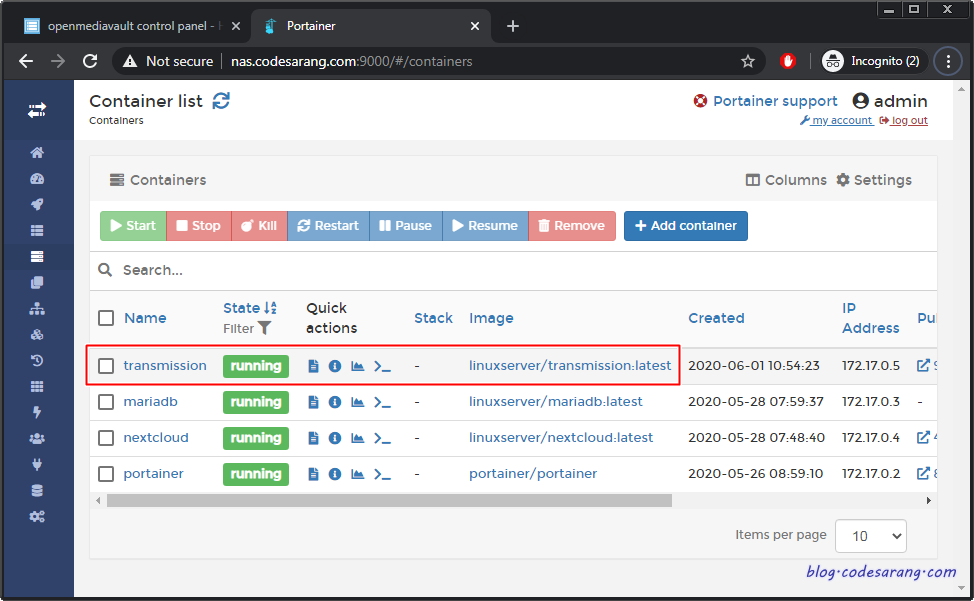Open Chrome's three-dot menu
974x601 pixels.
point(948,61)
